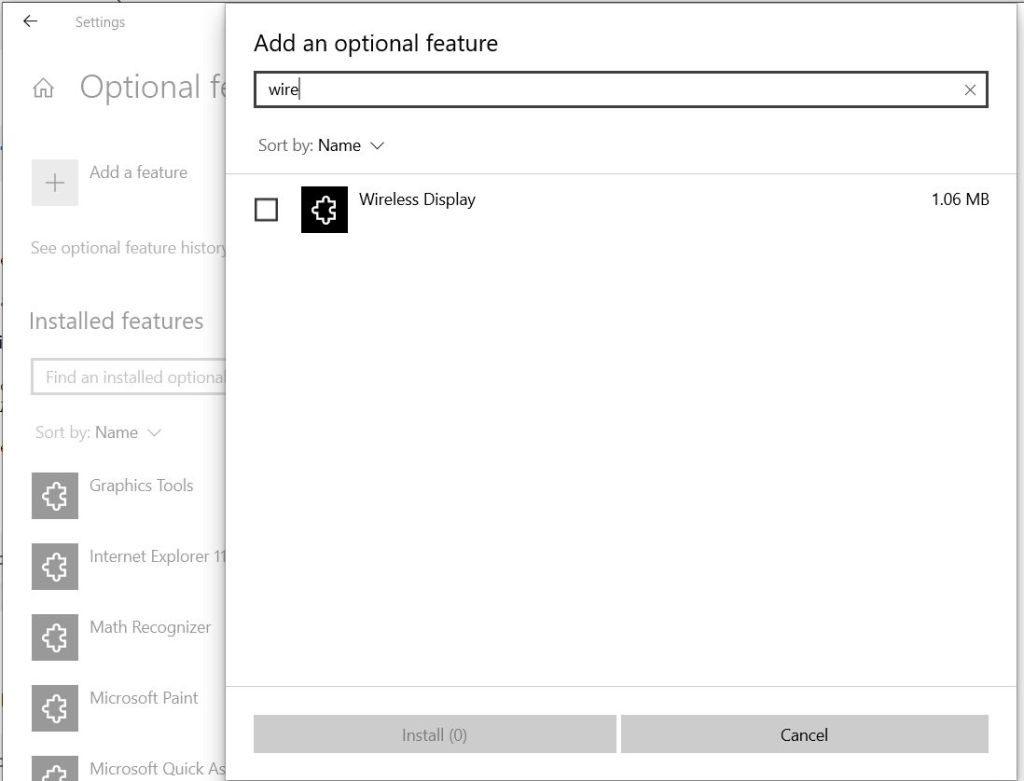Click the Wireless Display puzzle icon
Screen dimensions: 1024x781
(x=323, y=209)
